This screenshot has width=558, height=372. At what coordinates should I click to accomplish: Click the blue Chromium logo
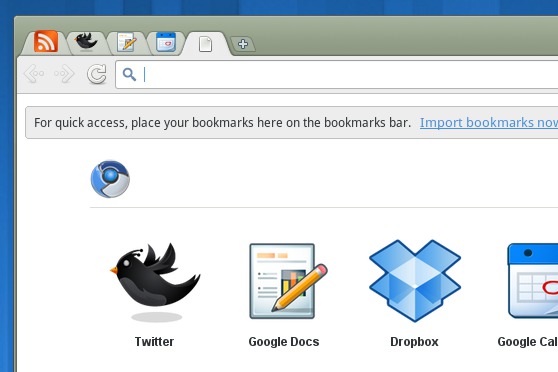pos(110,179)
